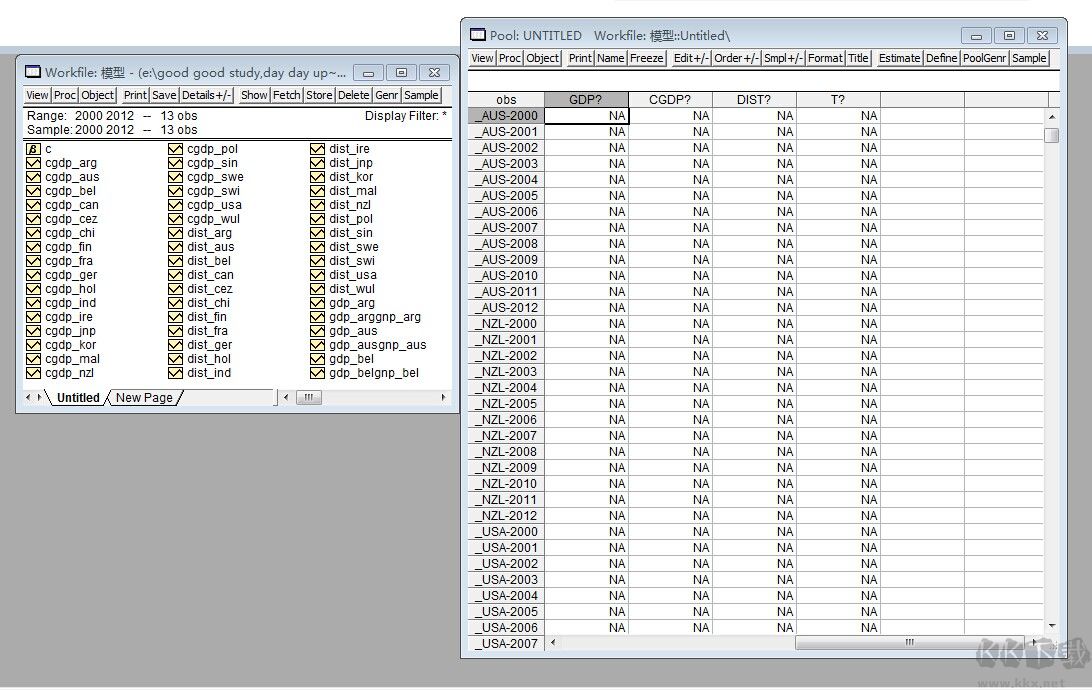Screen dimensions: 1092x690
Task: Click the cgdp_aus series icon
Action: (x=34, y=177)
